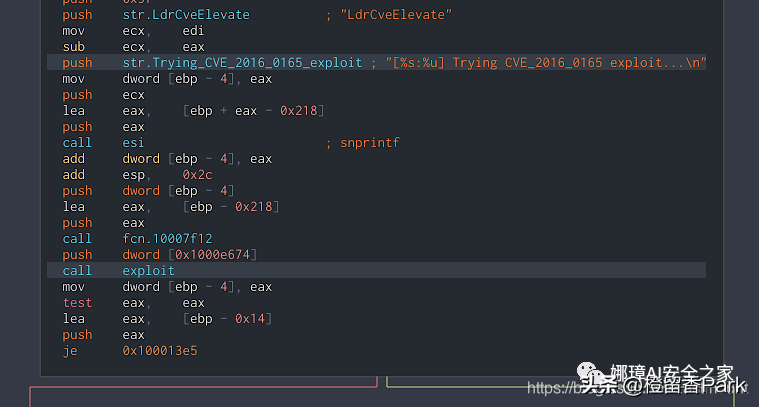This screenshot has width=759, height=407.
Task: Click the str.LdrCveElevate string reference
Action: [186, 15]
